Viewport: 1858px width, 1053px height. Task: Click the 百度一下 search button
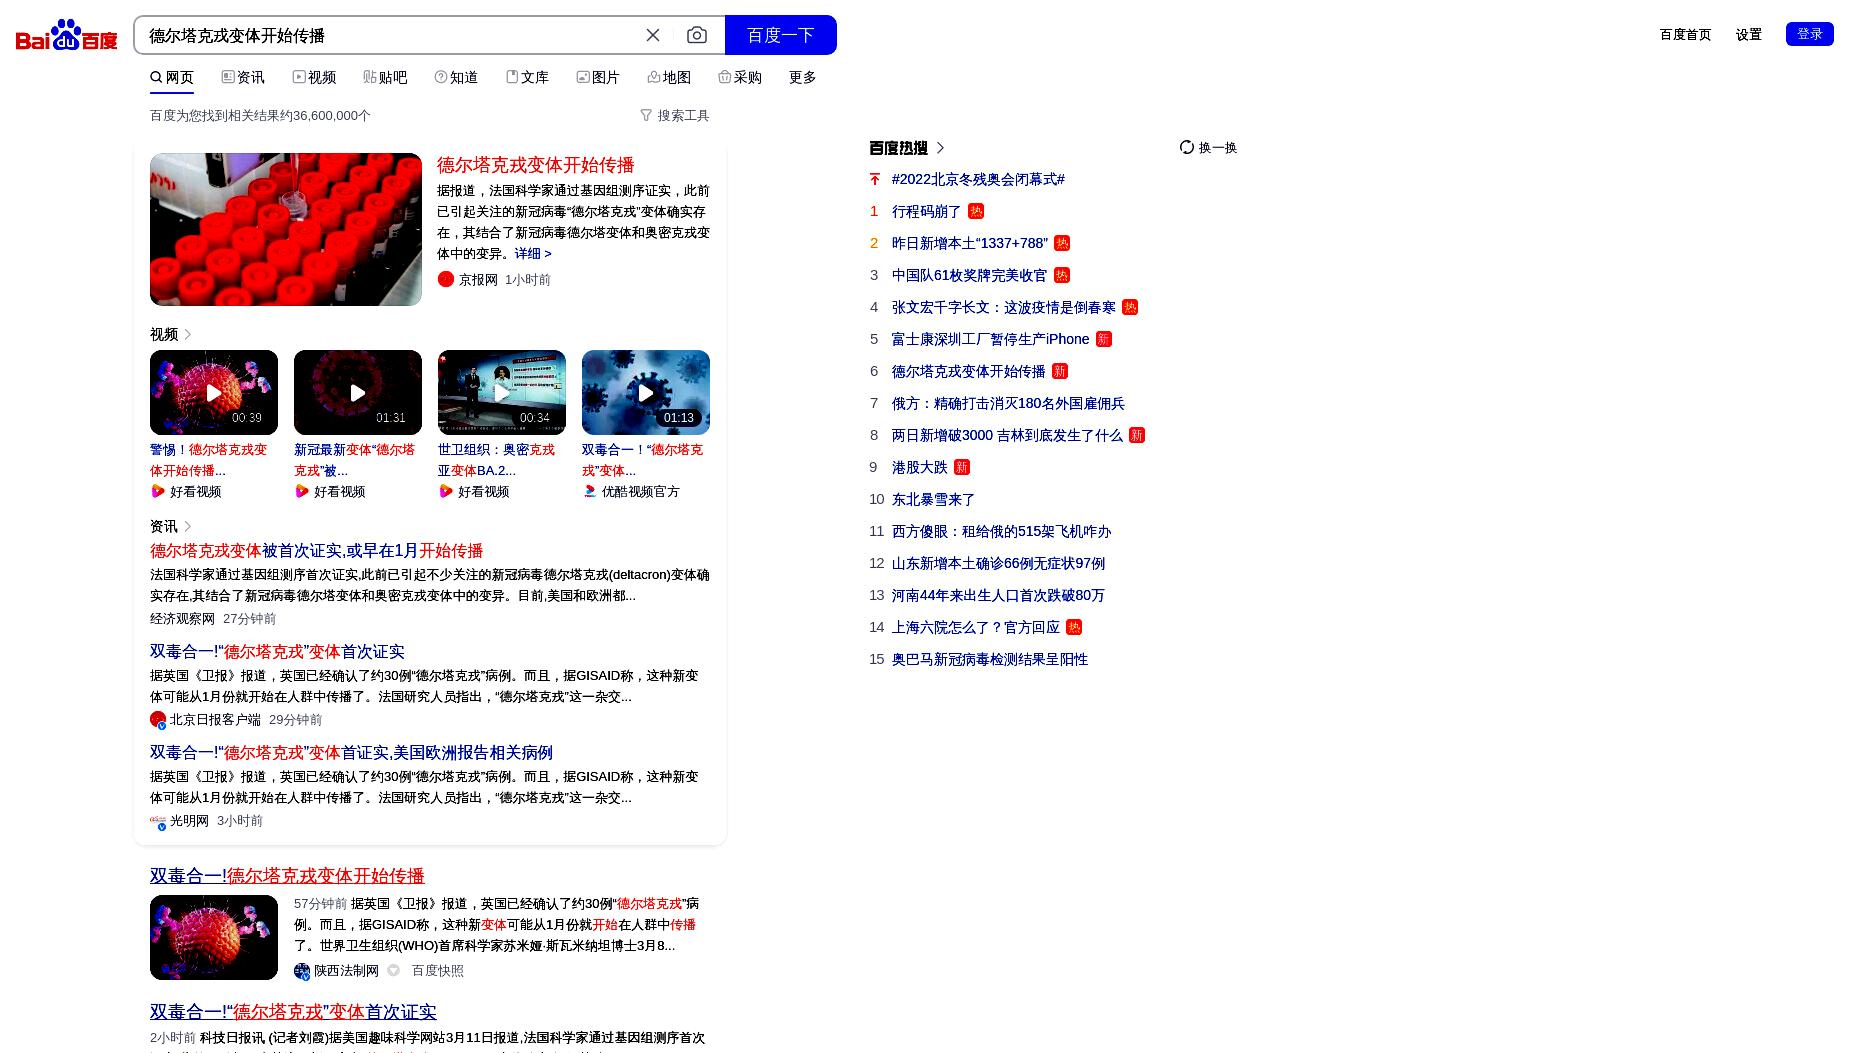point(780,35)
